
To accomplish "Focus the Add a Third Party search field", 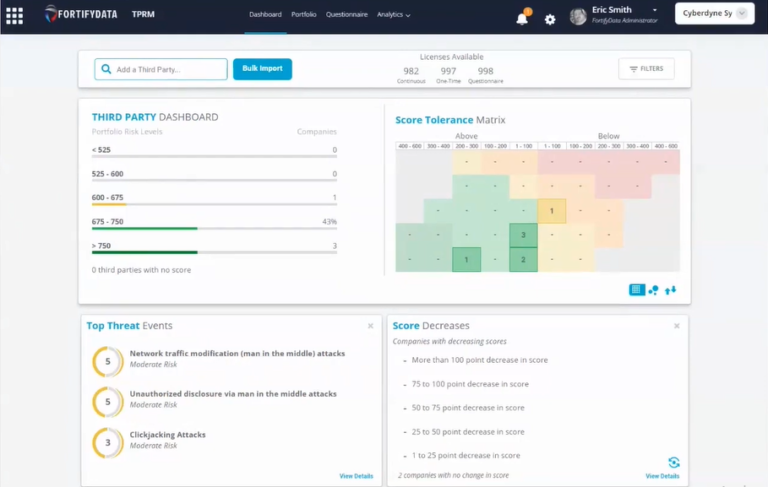I will (161, 69).
